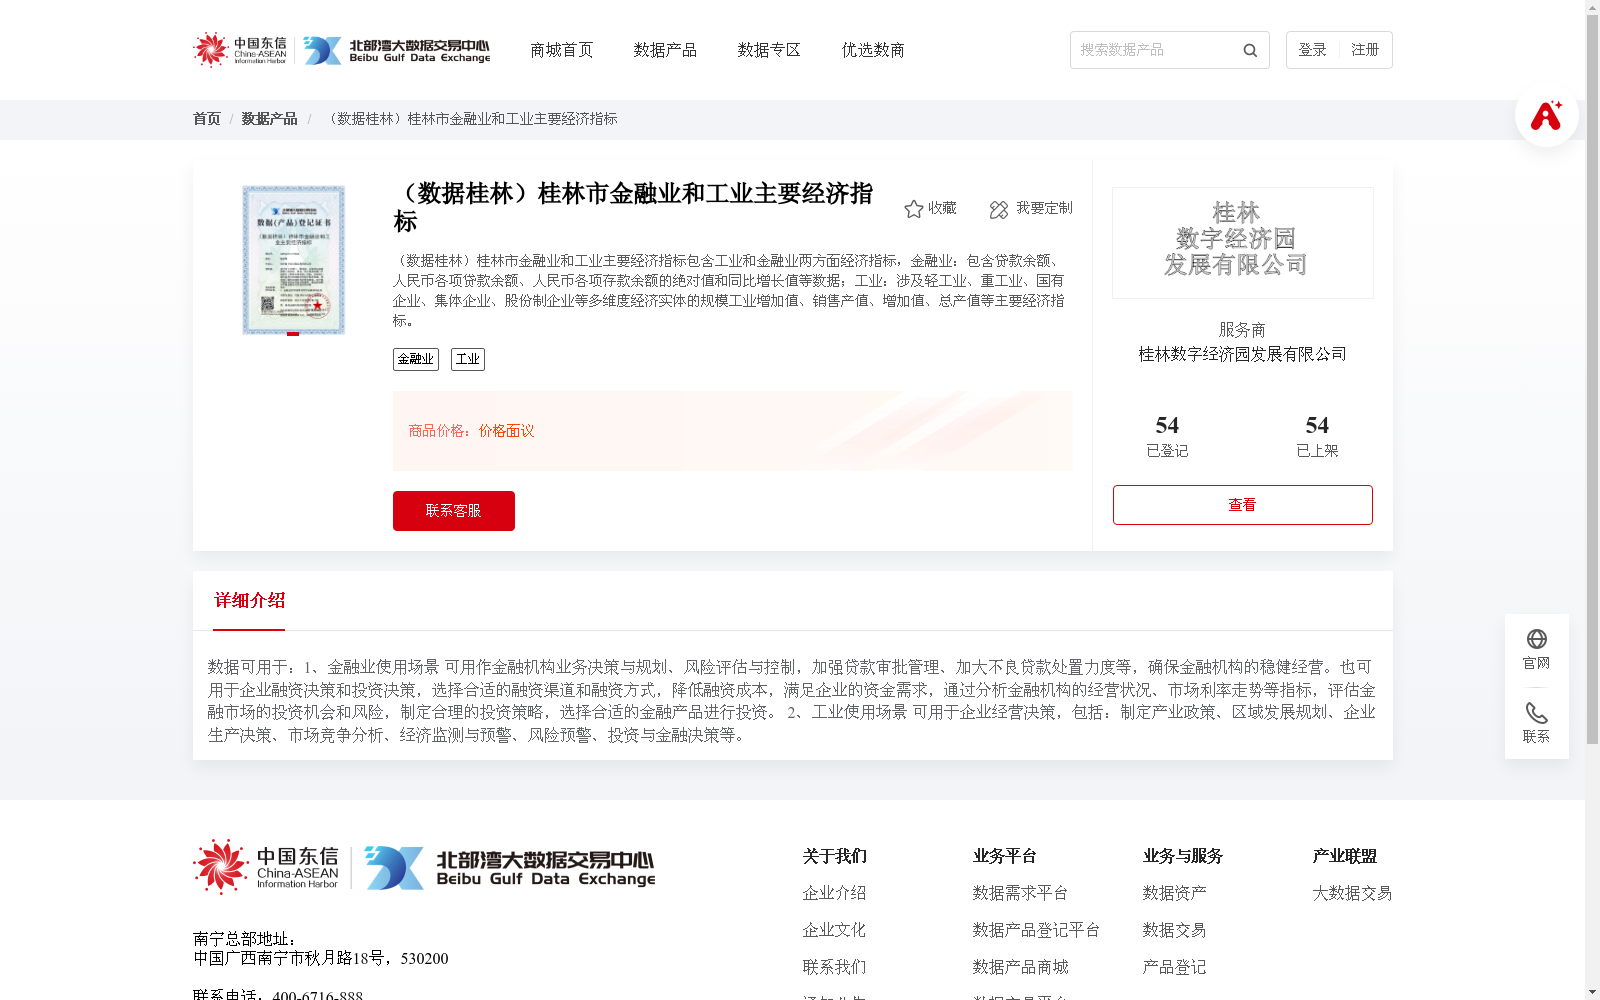
Task: Click the custom request (我要定制) icon
Action: coord(999,209)
